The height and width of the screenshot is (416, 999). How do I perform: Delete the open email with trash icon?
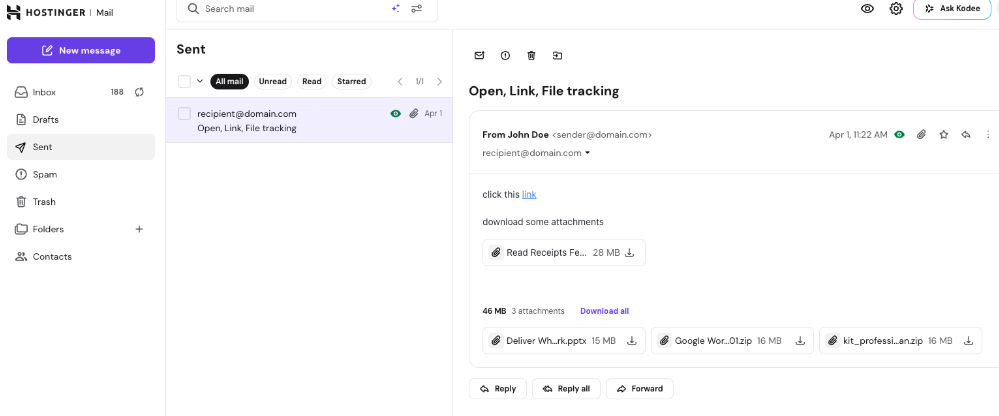click(x=531, y=56)
